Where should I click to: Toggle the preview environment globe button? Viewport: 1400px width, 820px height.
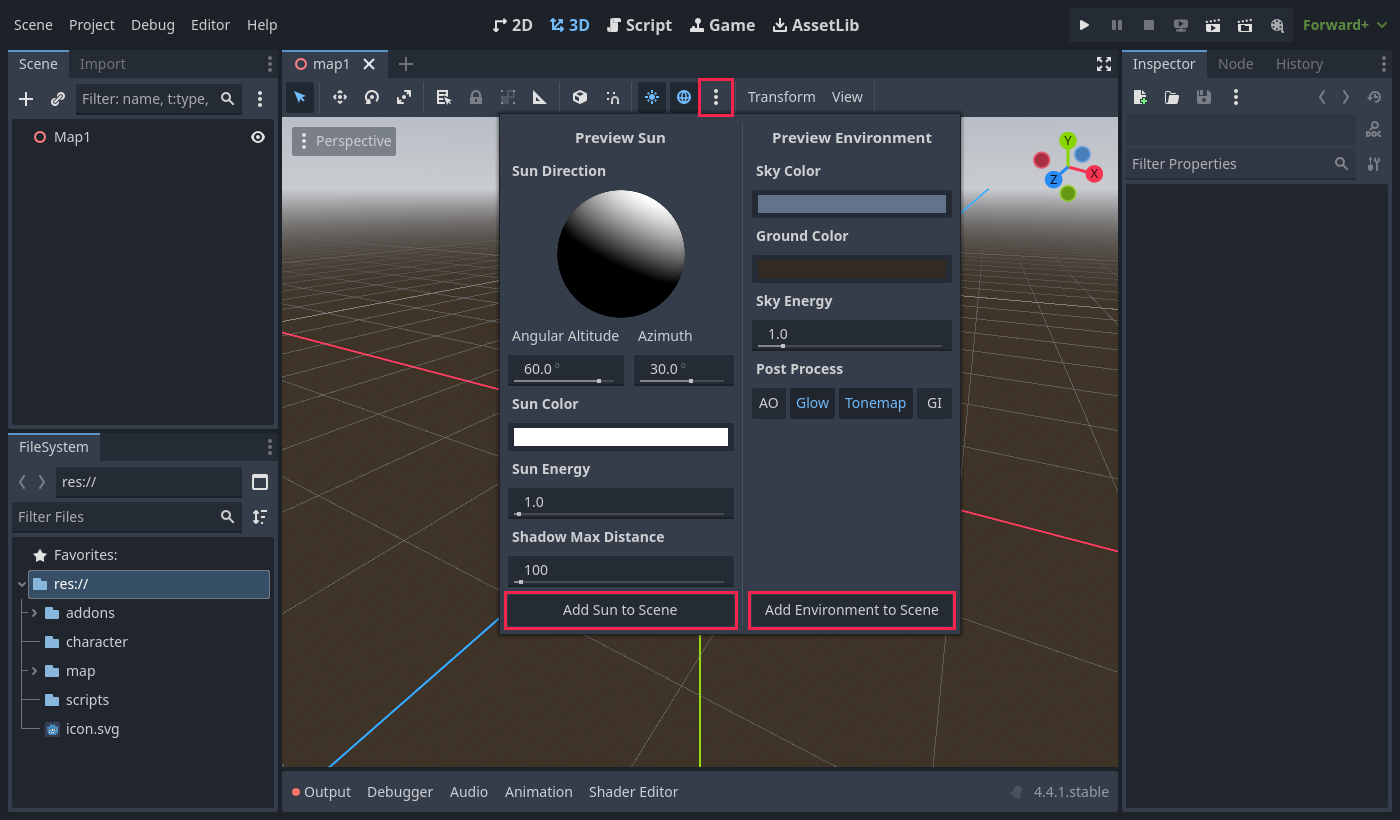pos(684,97)
